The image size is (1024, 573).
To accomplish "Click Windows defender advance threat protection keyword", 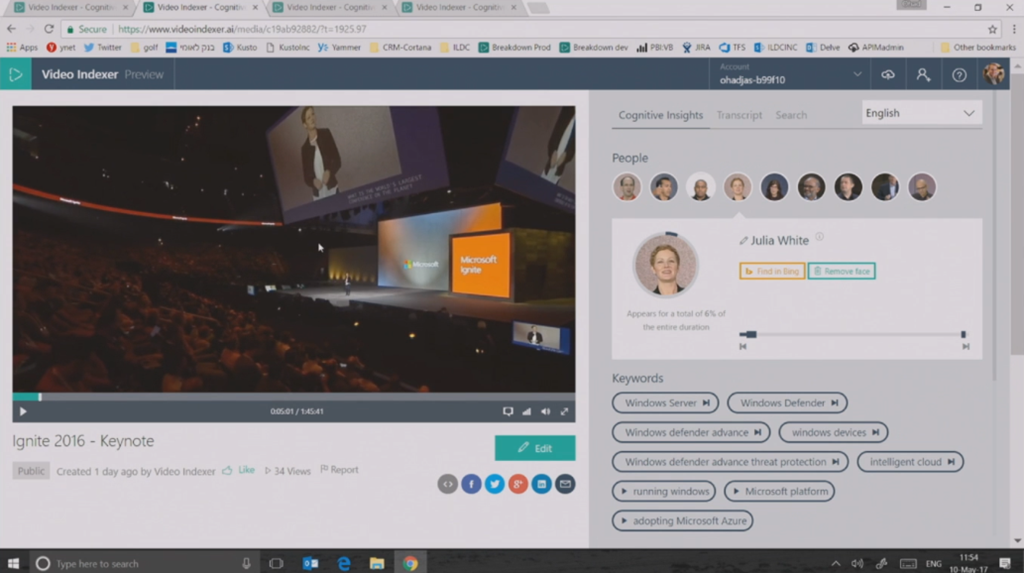I will [x=730, y=462].
